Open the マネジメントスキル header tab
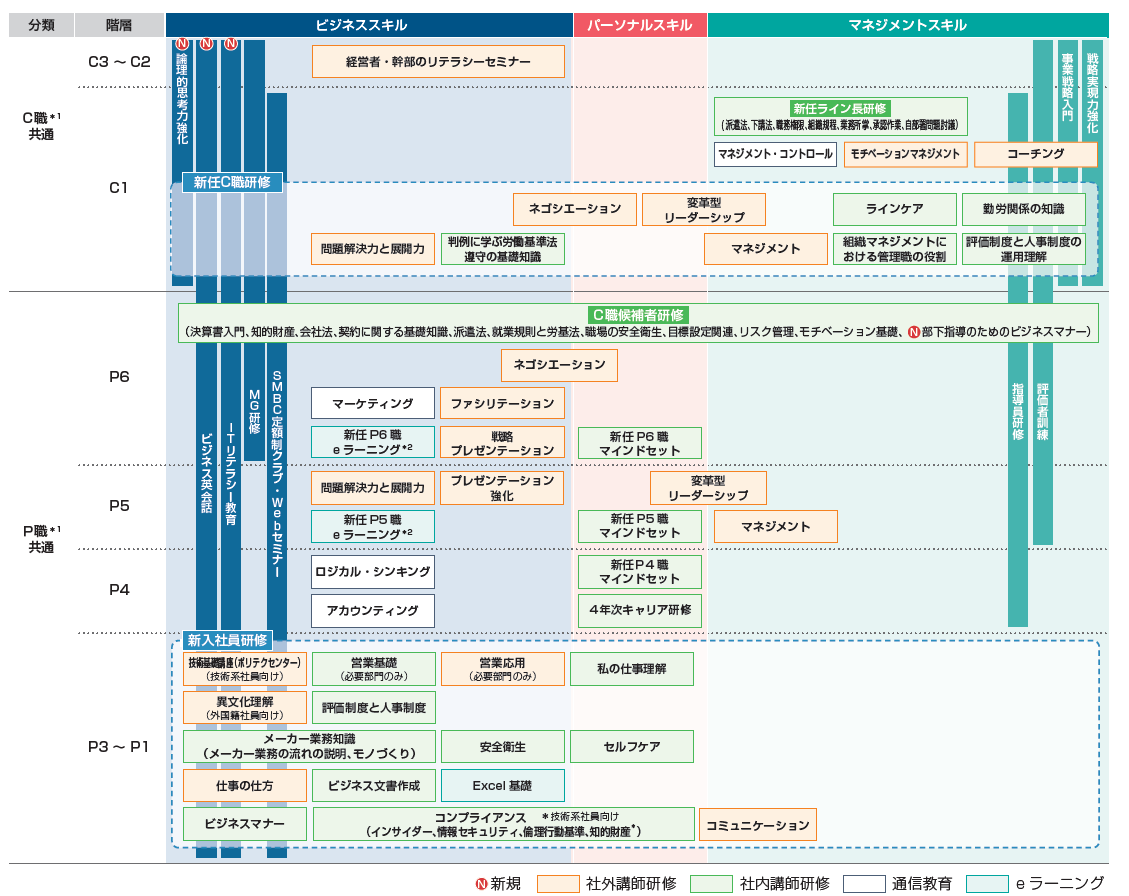This screenshot has height=896, width=1129. click(907, 25)
